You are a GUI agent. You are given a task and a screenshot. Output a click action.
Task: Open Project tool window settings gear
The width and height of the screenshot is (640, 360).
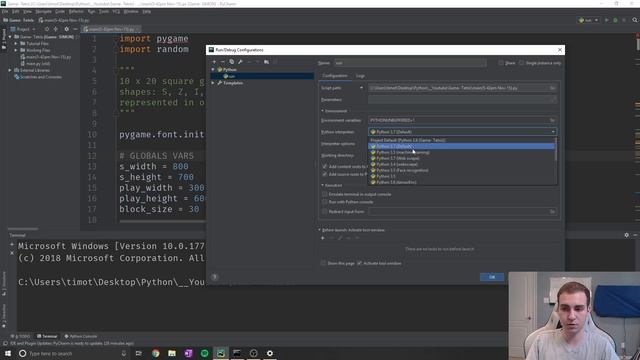tap(67, 29)
